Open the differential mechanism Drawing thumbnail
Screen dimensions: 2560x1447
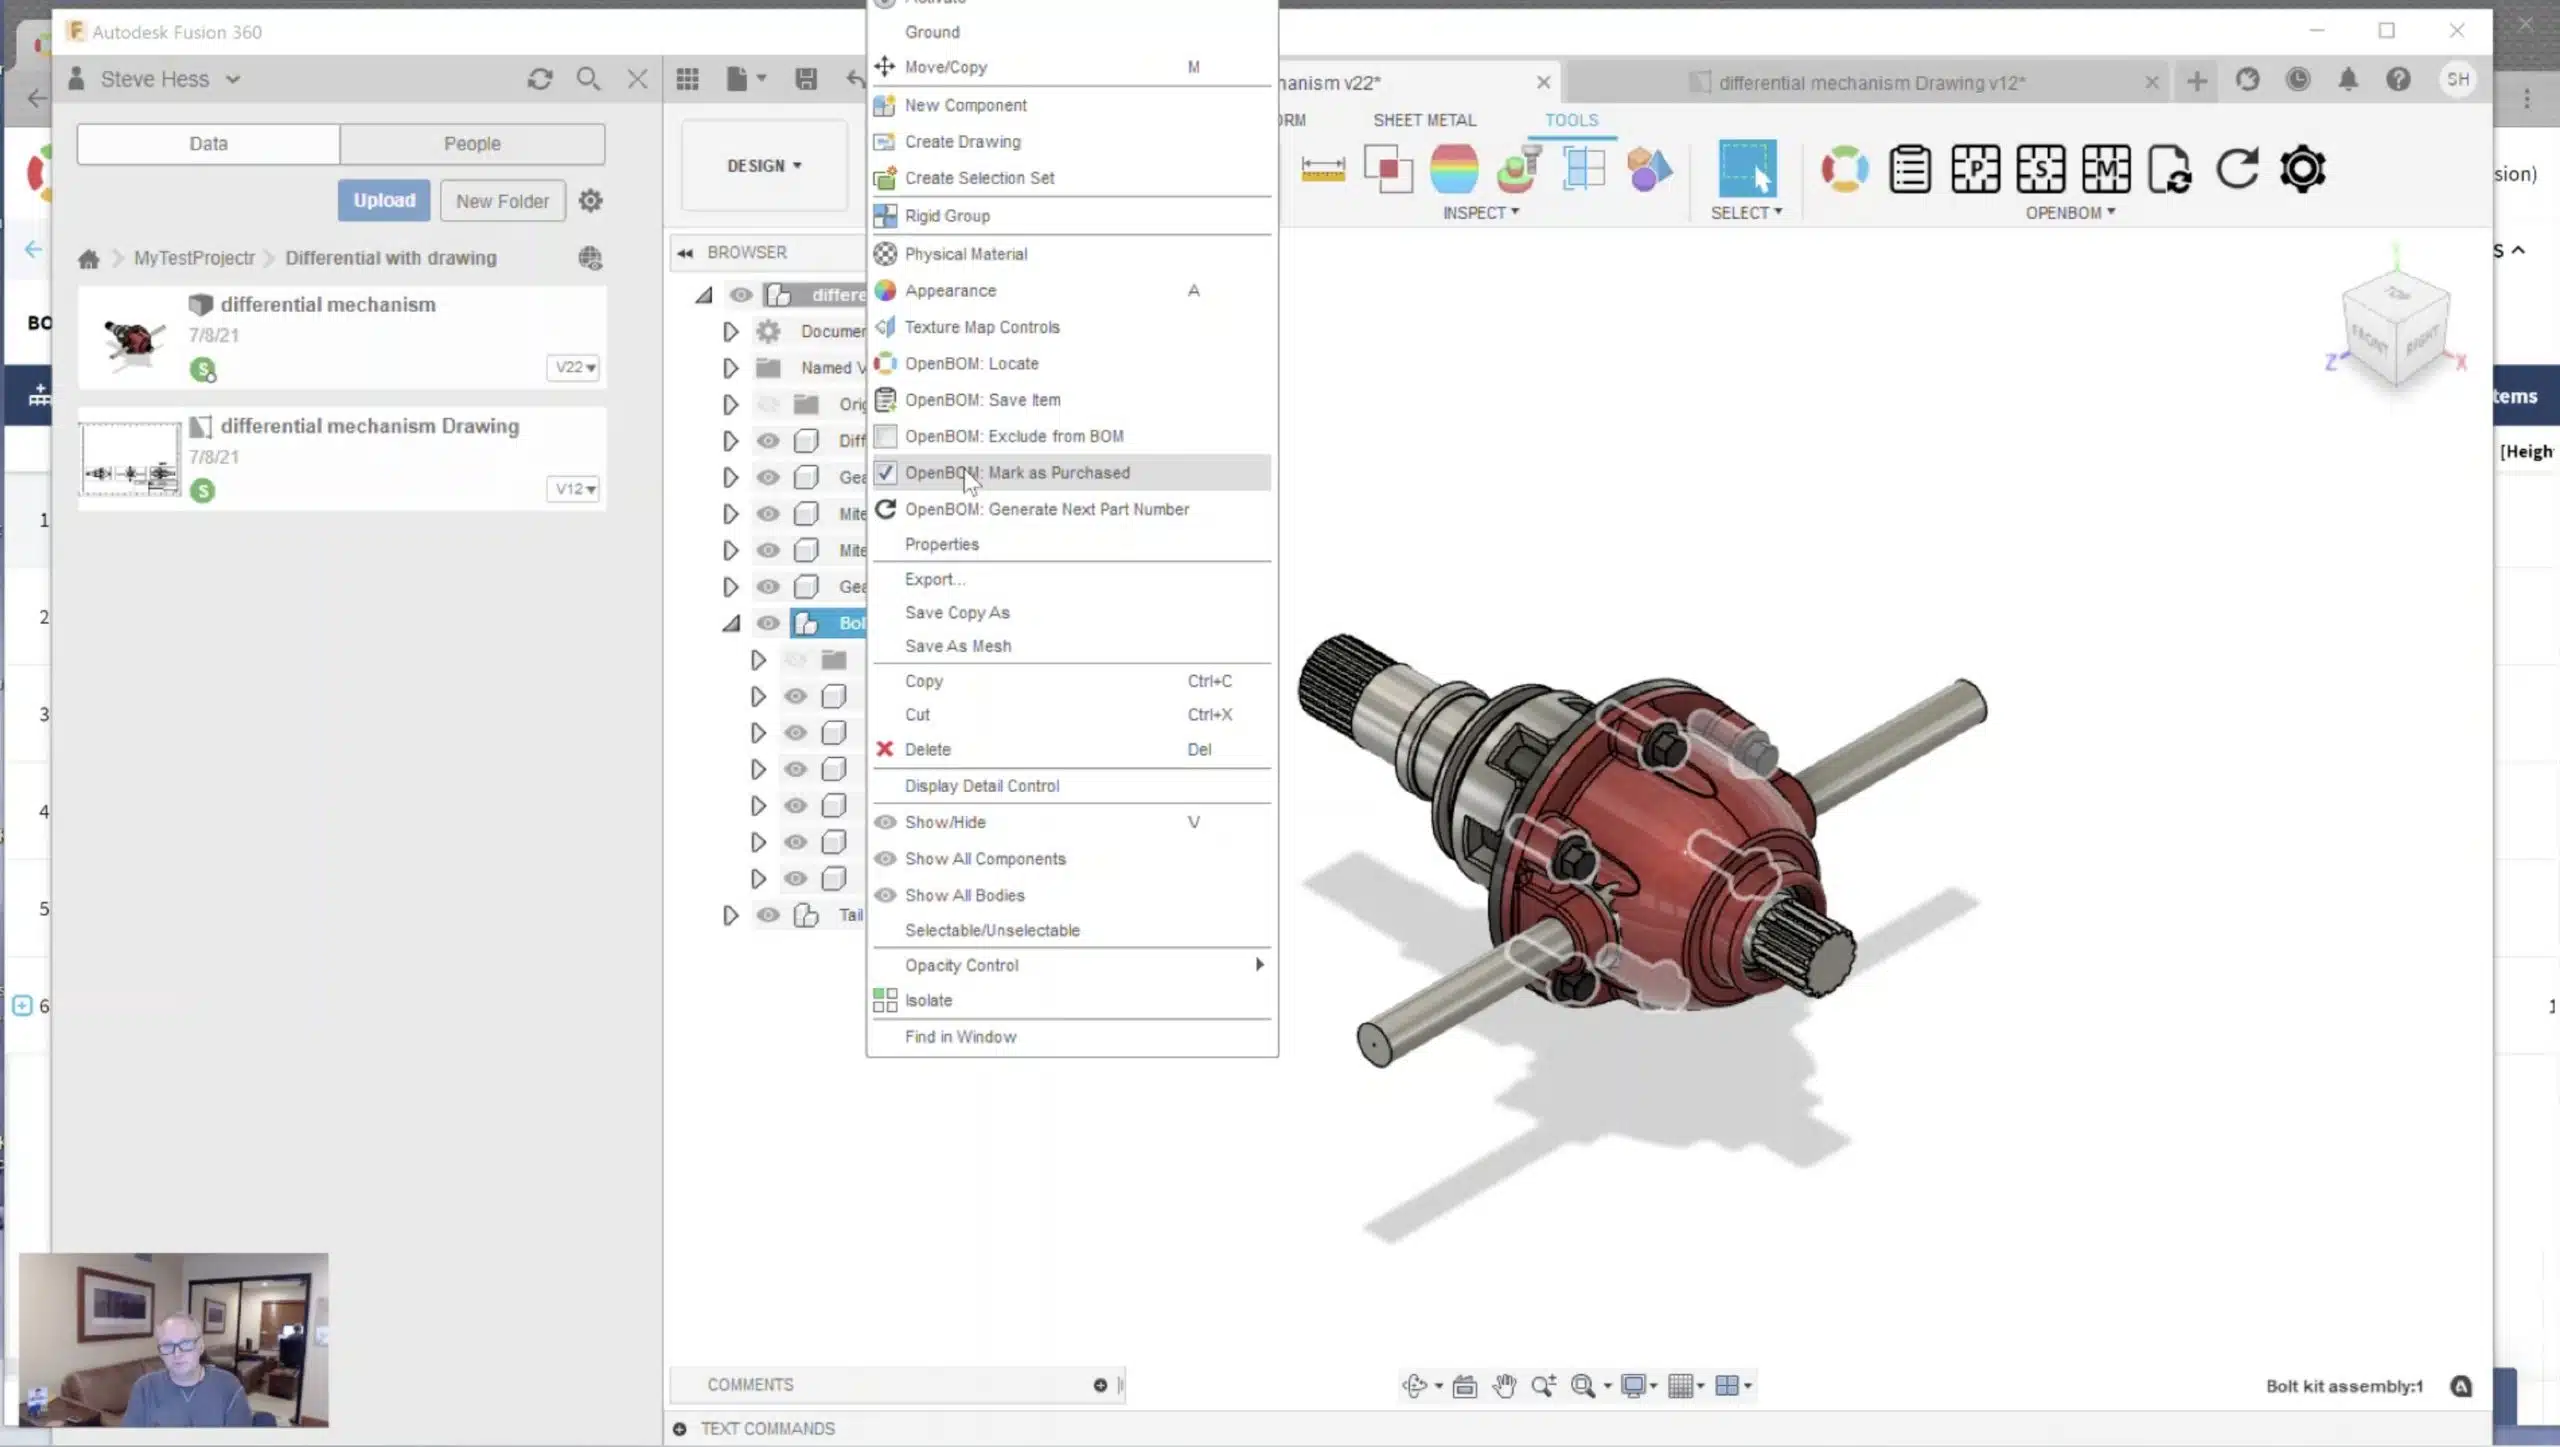[131, 459]
